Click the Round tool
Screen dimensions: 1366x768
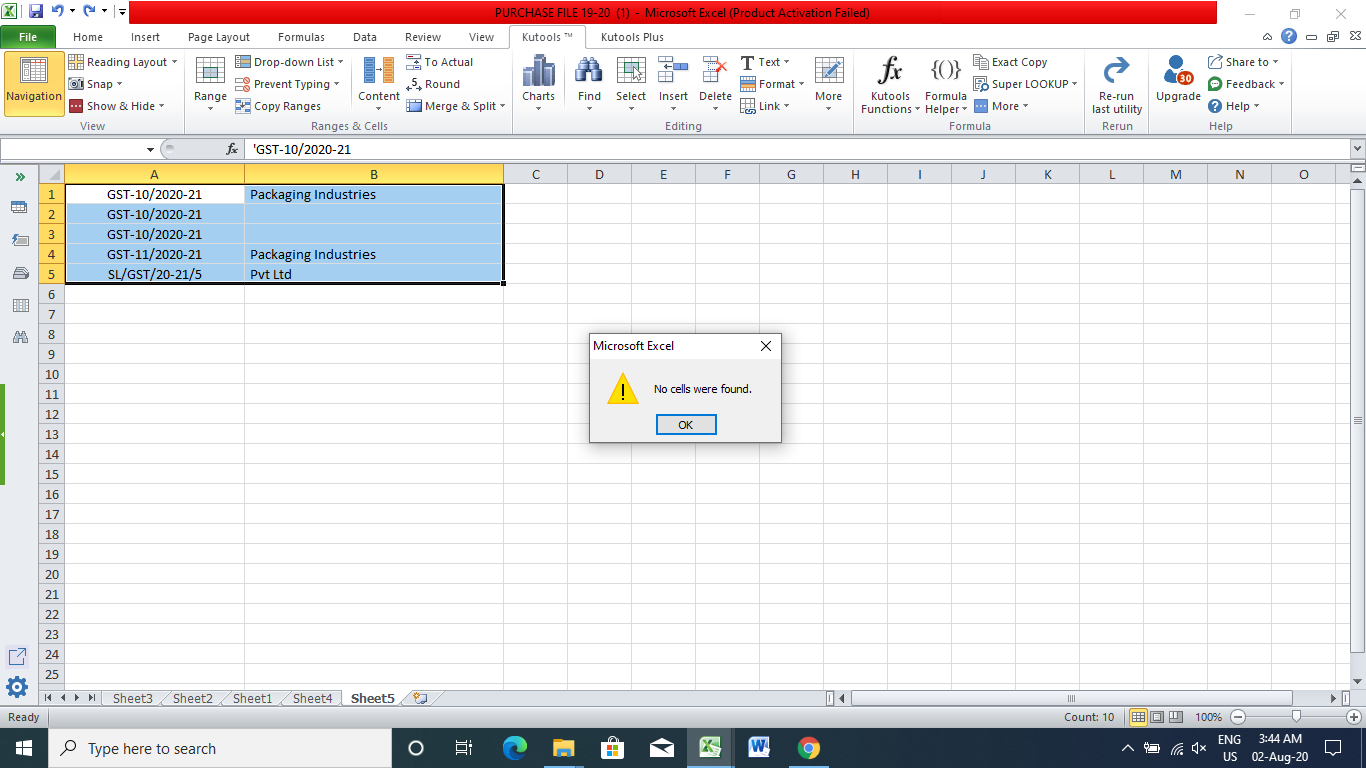tap(433, 84)
